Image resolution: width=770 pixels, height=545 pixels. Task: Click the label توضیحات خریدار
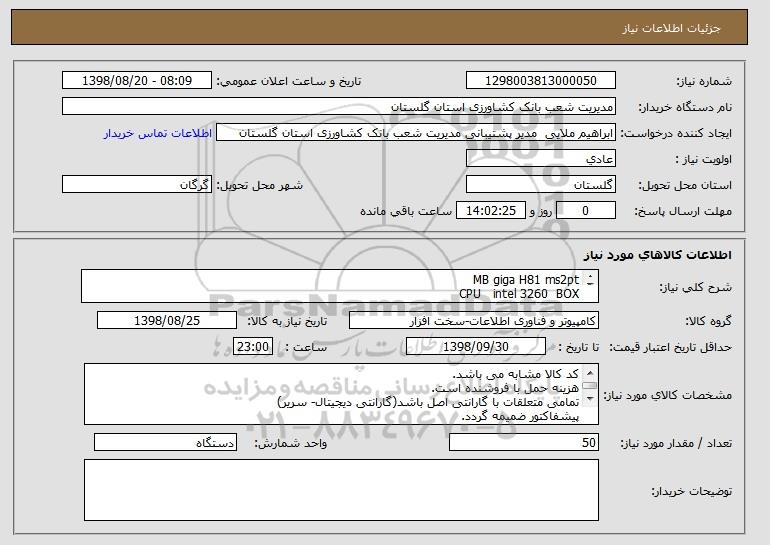[691, 491]
